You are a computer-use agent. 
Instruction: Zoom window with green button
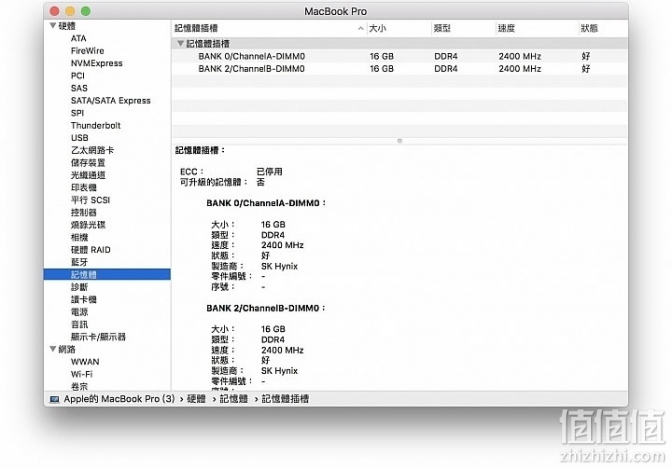pos(86,11)
